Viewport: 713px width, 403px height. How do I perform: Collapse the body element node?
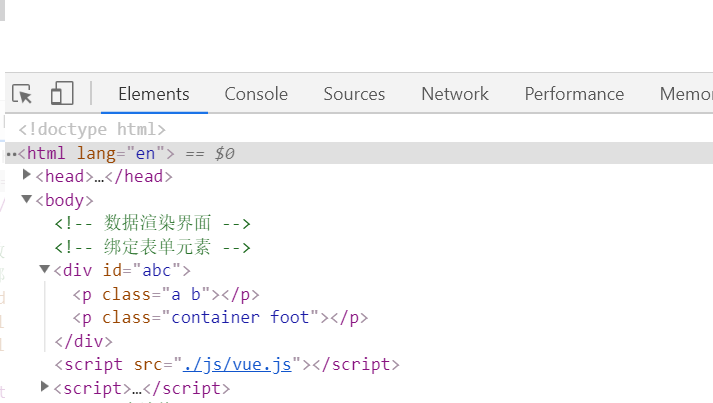click(27, 200)
